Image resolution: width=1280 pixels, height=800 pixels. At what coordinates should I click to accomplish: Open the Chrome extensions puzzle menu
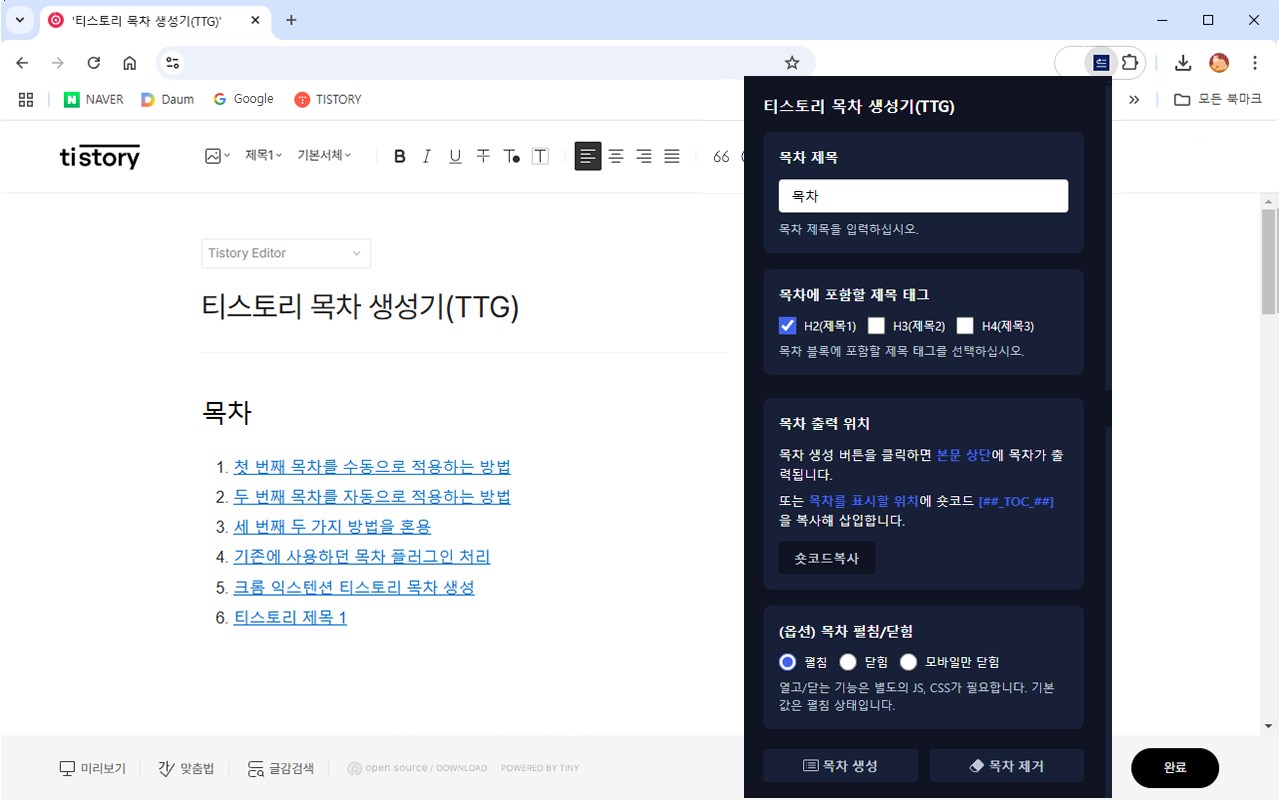click(1130, 63)
